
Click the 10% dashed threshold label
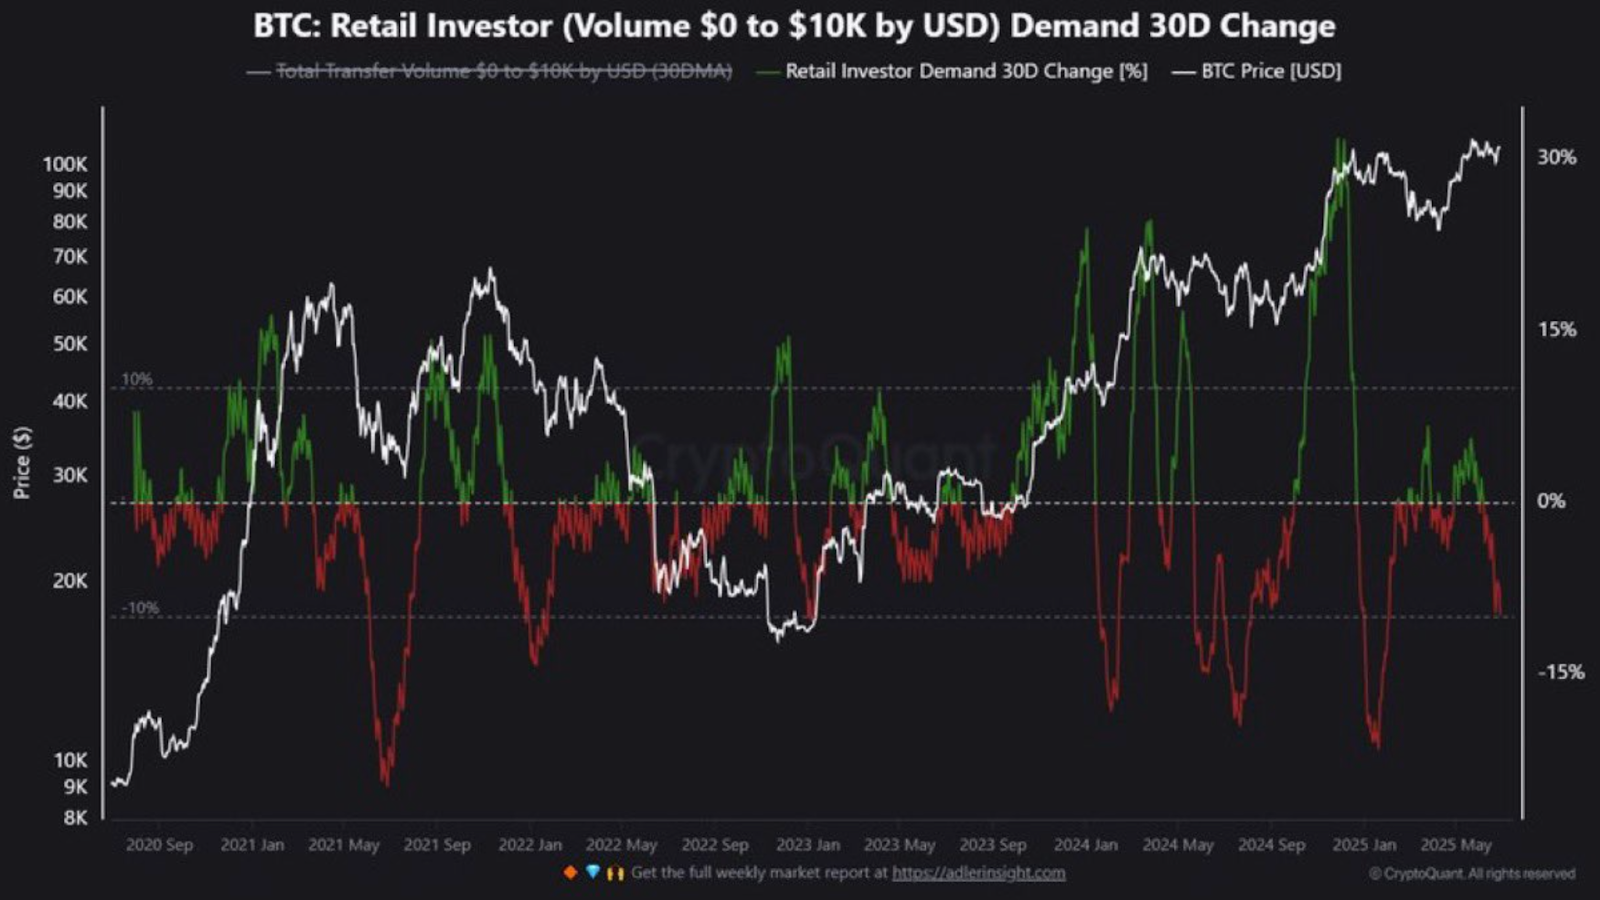(137, 379)
